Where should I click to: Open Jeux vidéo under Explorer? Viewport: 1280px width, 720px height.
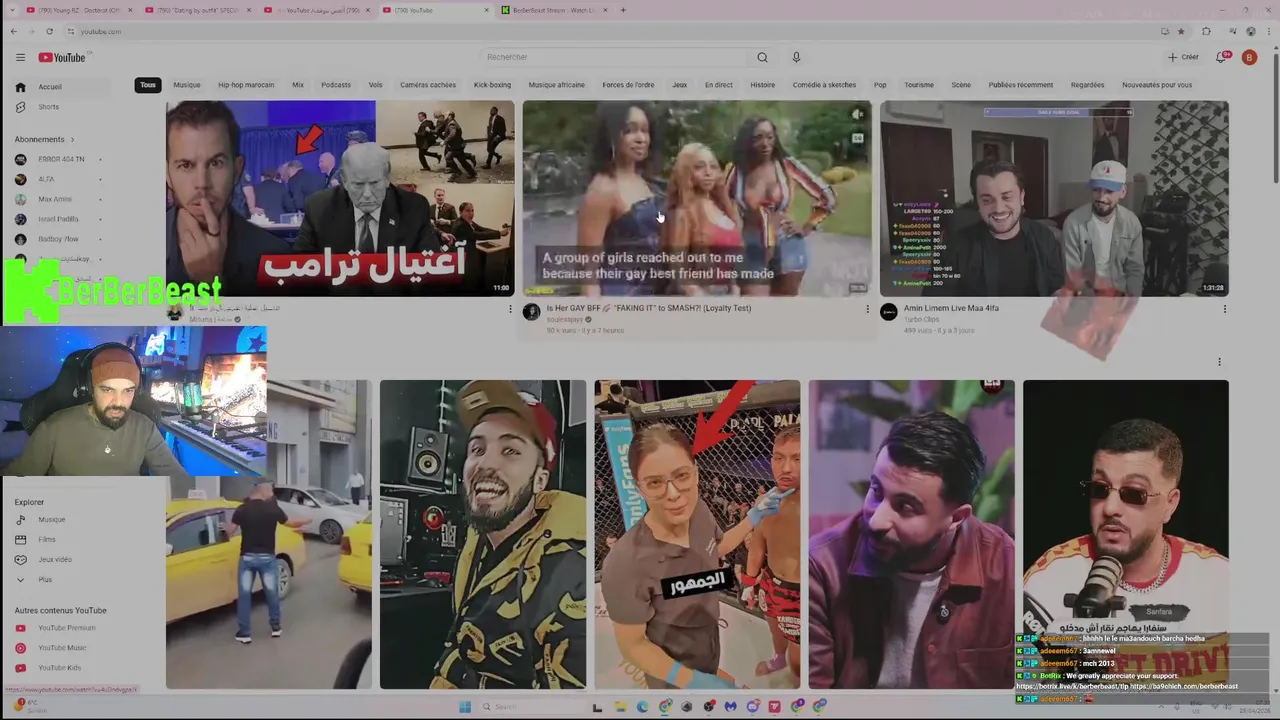(x=60, y=560)
